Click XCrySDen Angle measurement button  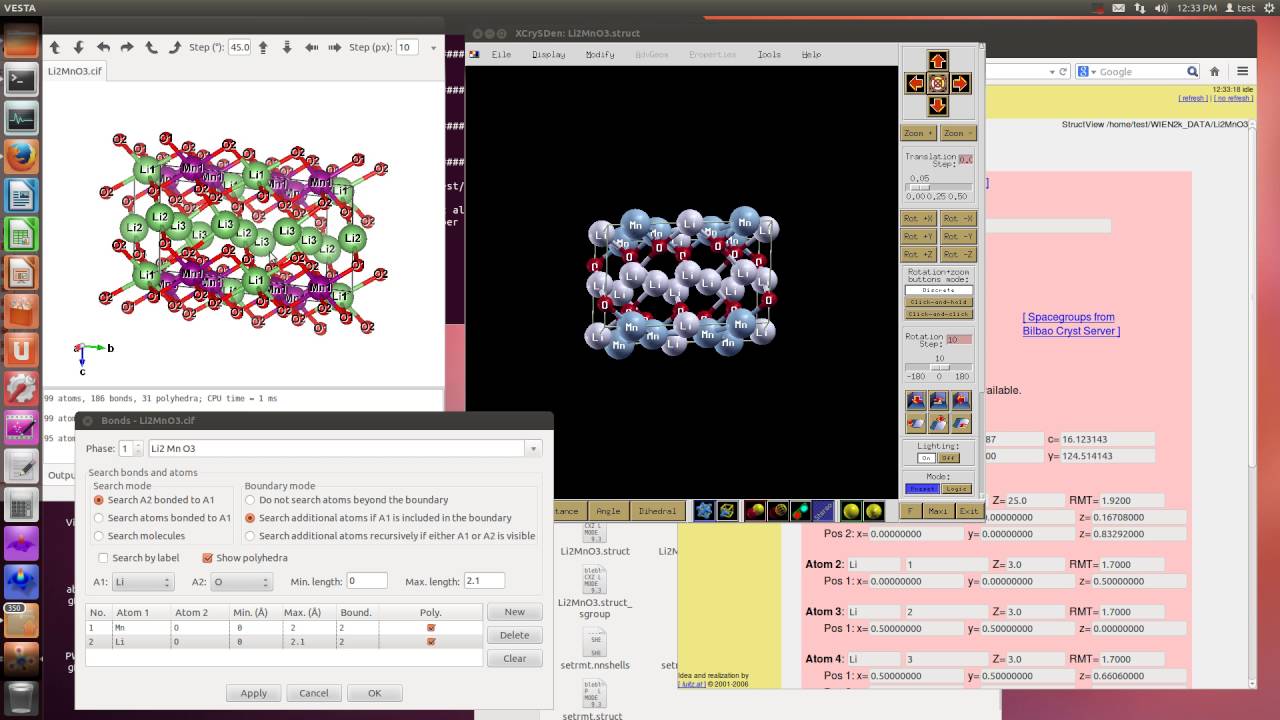click(608, 511)
